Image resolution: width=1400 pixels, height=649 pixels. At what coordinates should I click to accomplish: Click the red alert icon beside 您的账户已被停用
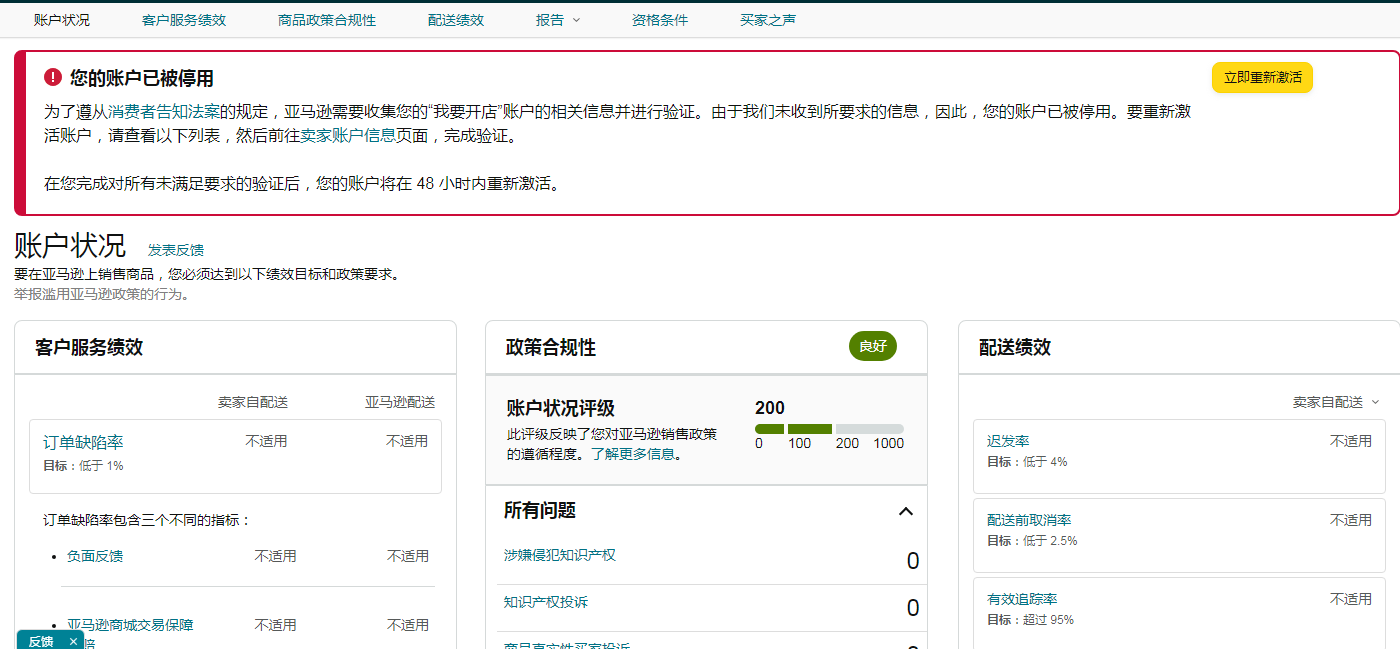click(53, 77)
